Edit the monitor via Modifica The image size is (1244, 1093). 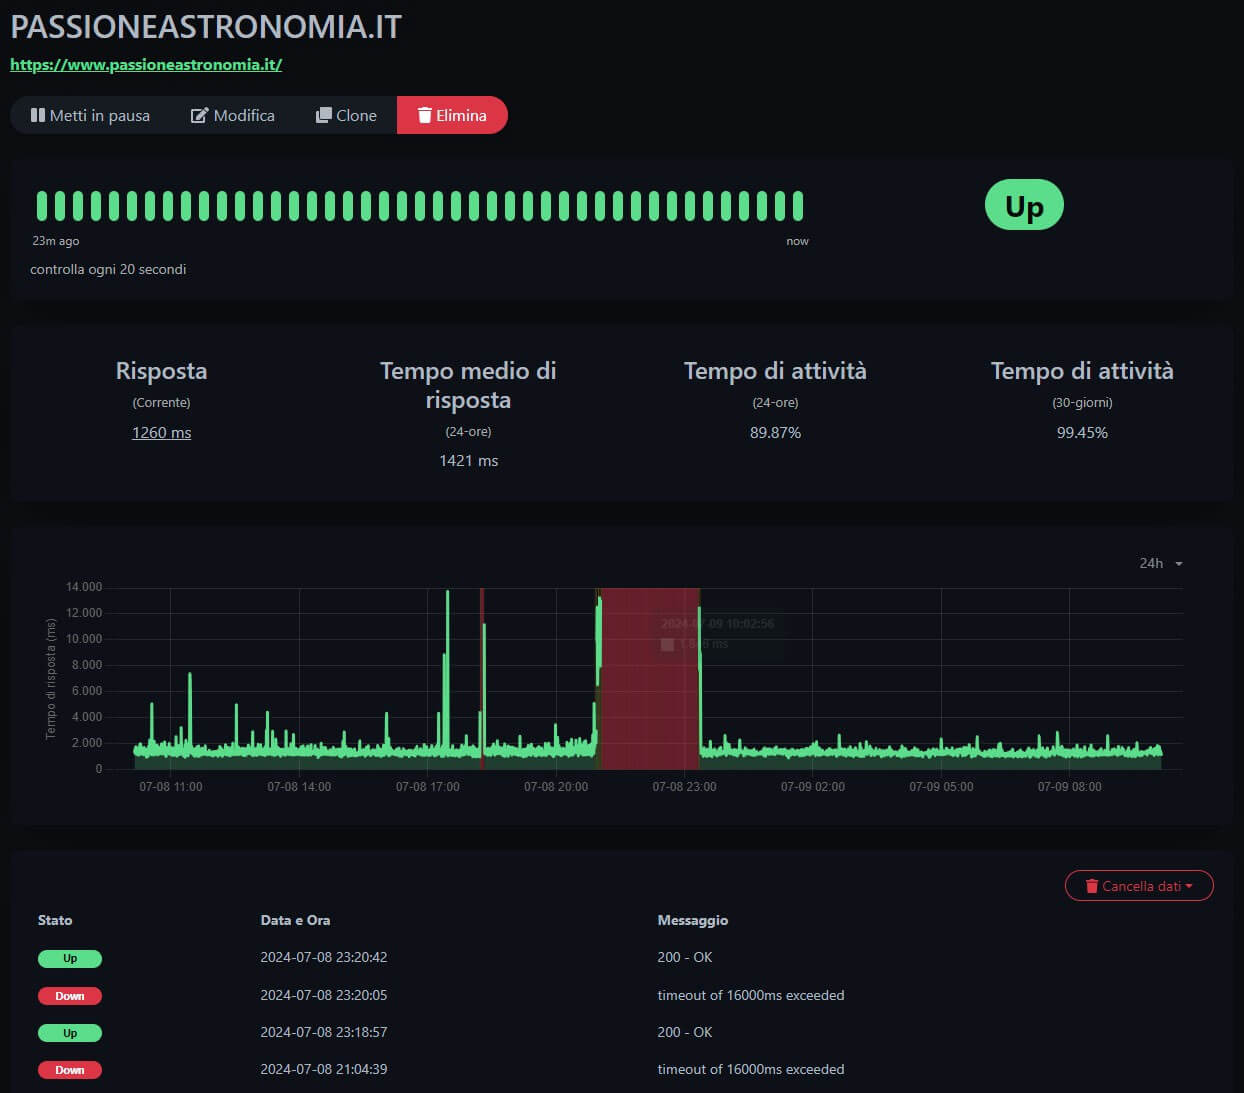pyautogui.click(x=233, y=115)
